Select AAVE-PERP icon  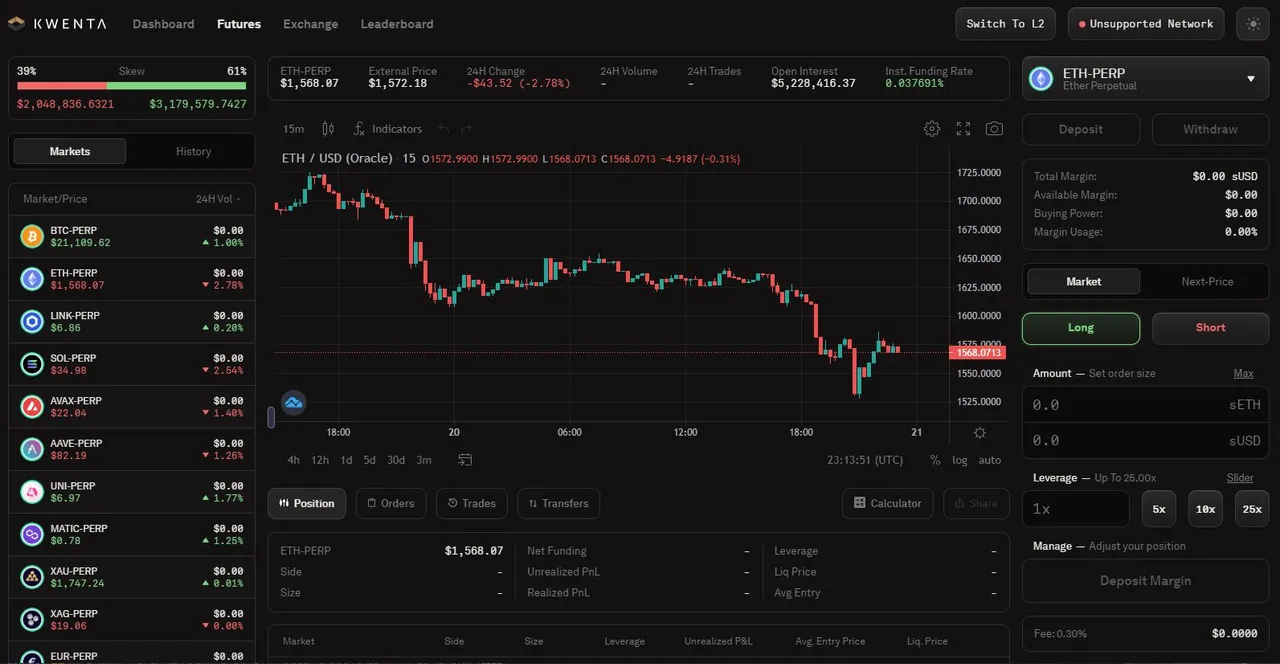32,449
